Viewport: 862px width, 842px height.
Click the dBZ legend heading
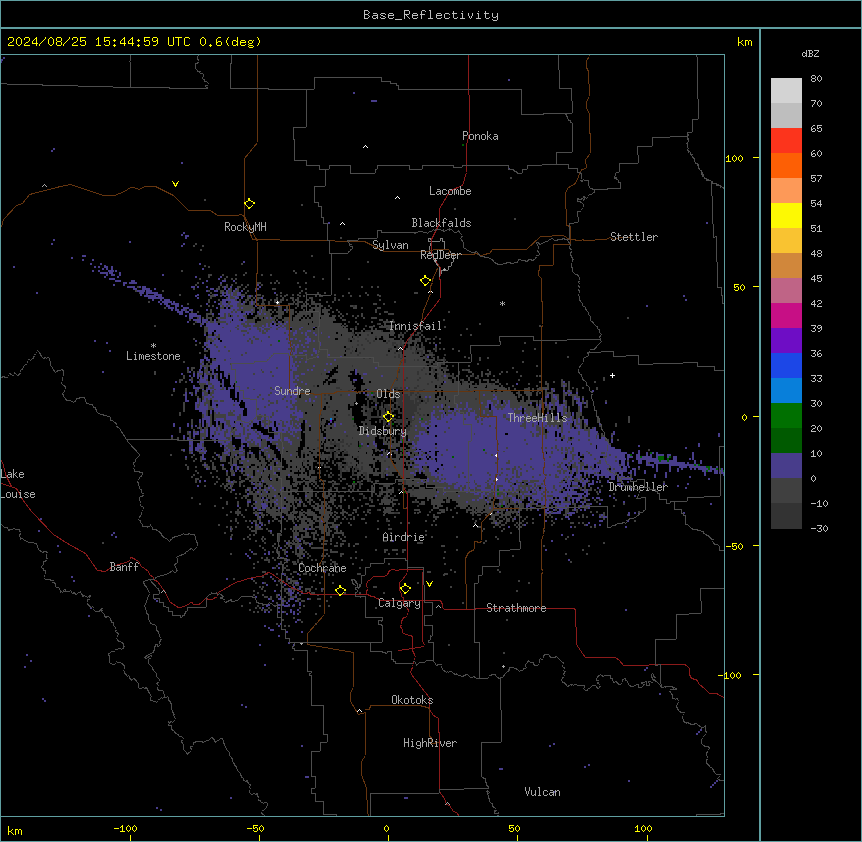[810, 53]
